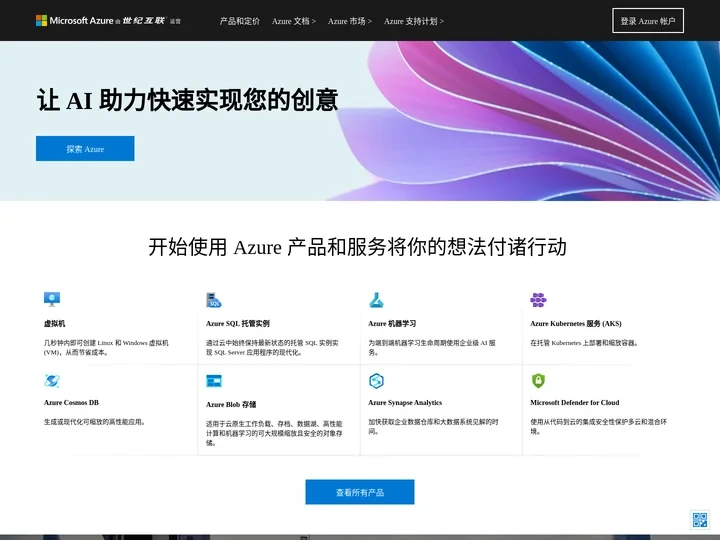The image size is (720, 540).
Task: Click the 几秒钟内即可创建 Linux 和 Windows 虚拟机 description
Action: click(106, 348)
